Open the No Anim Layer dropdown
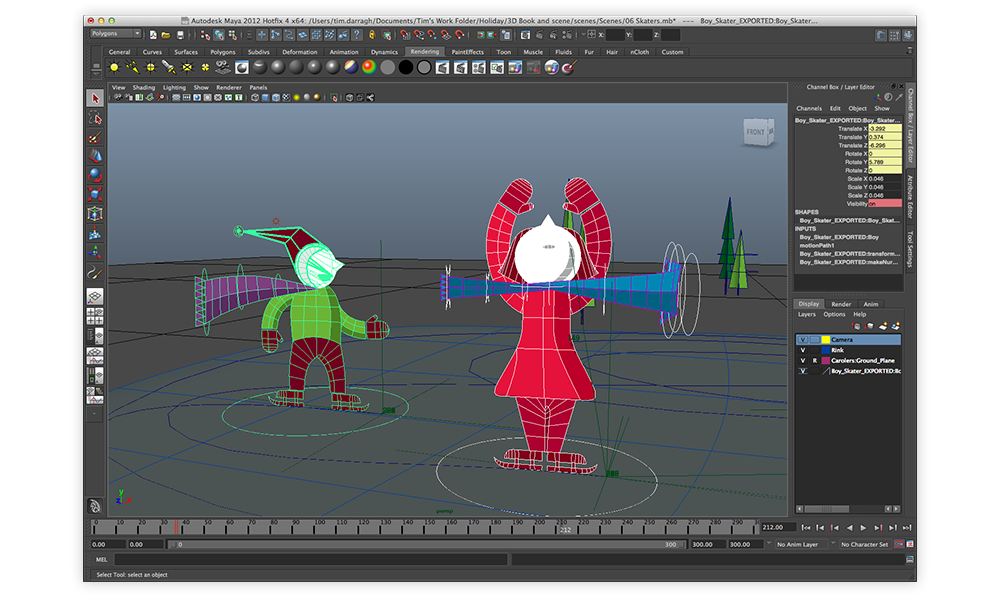This screenshot has width=1000, height=600. 800,545
